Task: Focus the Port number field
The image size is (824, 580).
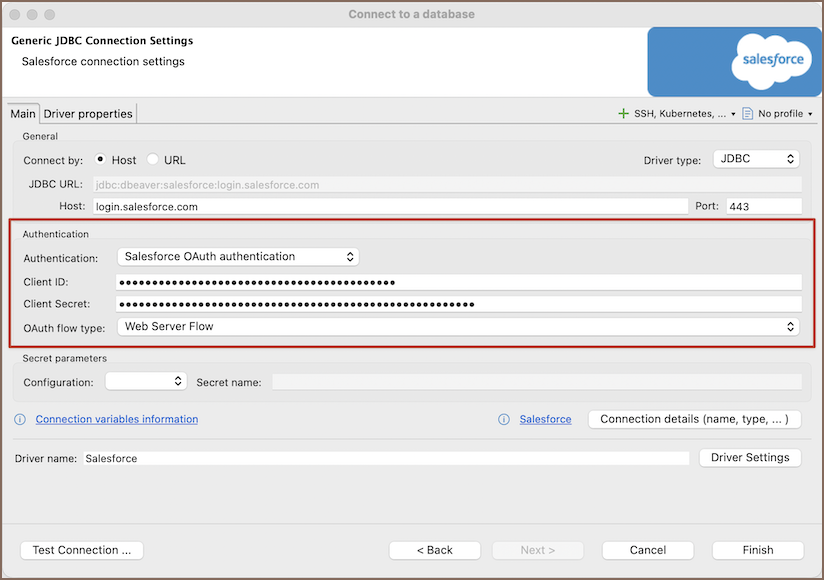Action: coord(764,207)
